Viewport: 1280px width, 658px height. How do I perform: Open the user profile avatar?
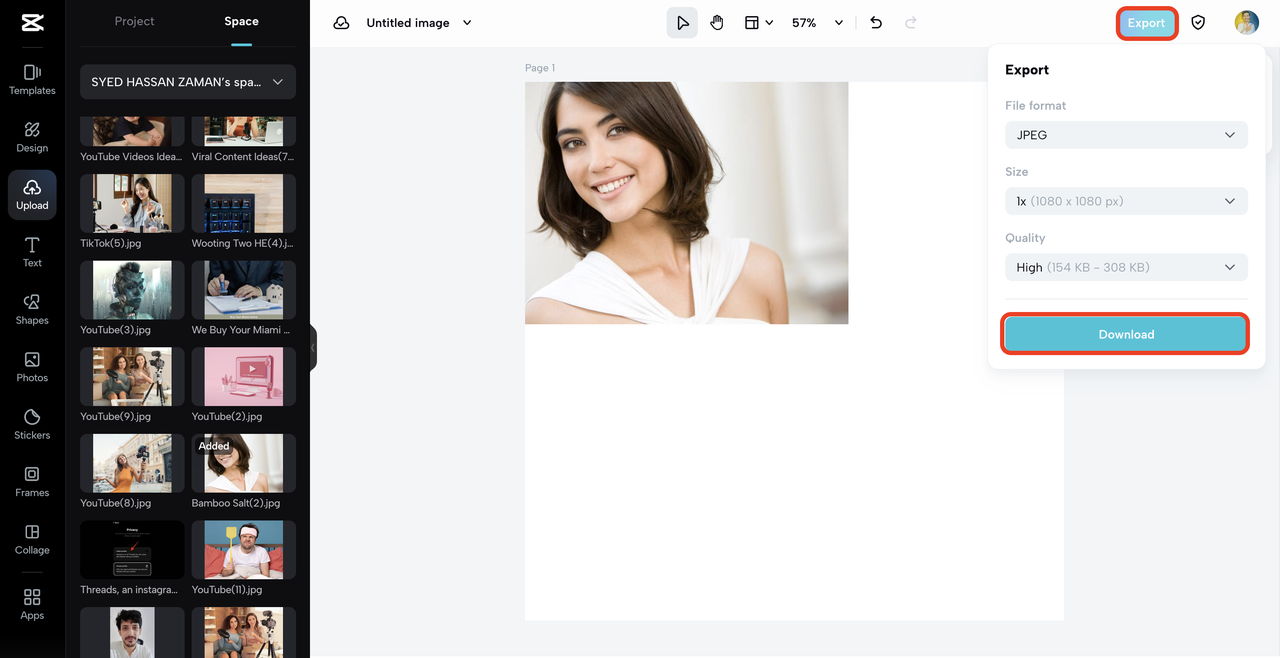click(x=1246, y=23)
